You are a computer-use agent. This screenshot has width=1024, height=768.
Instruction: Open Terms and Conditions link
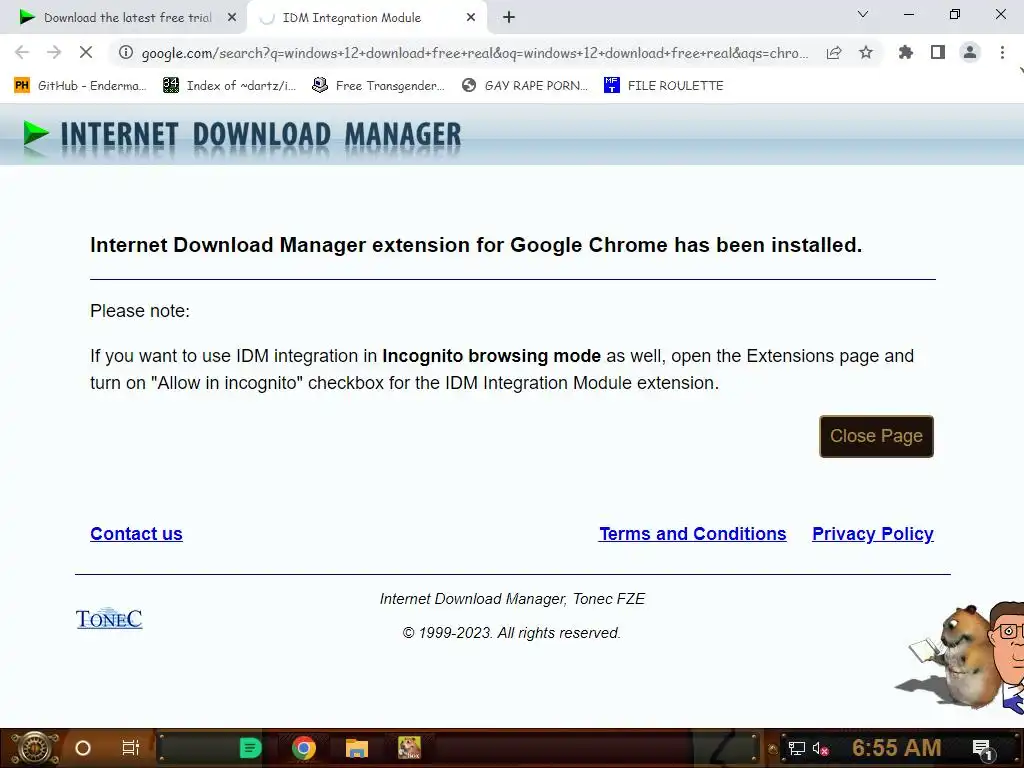(x=692, y=534)
